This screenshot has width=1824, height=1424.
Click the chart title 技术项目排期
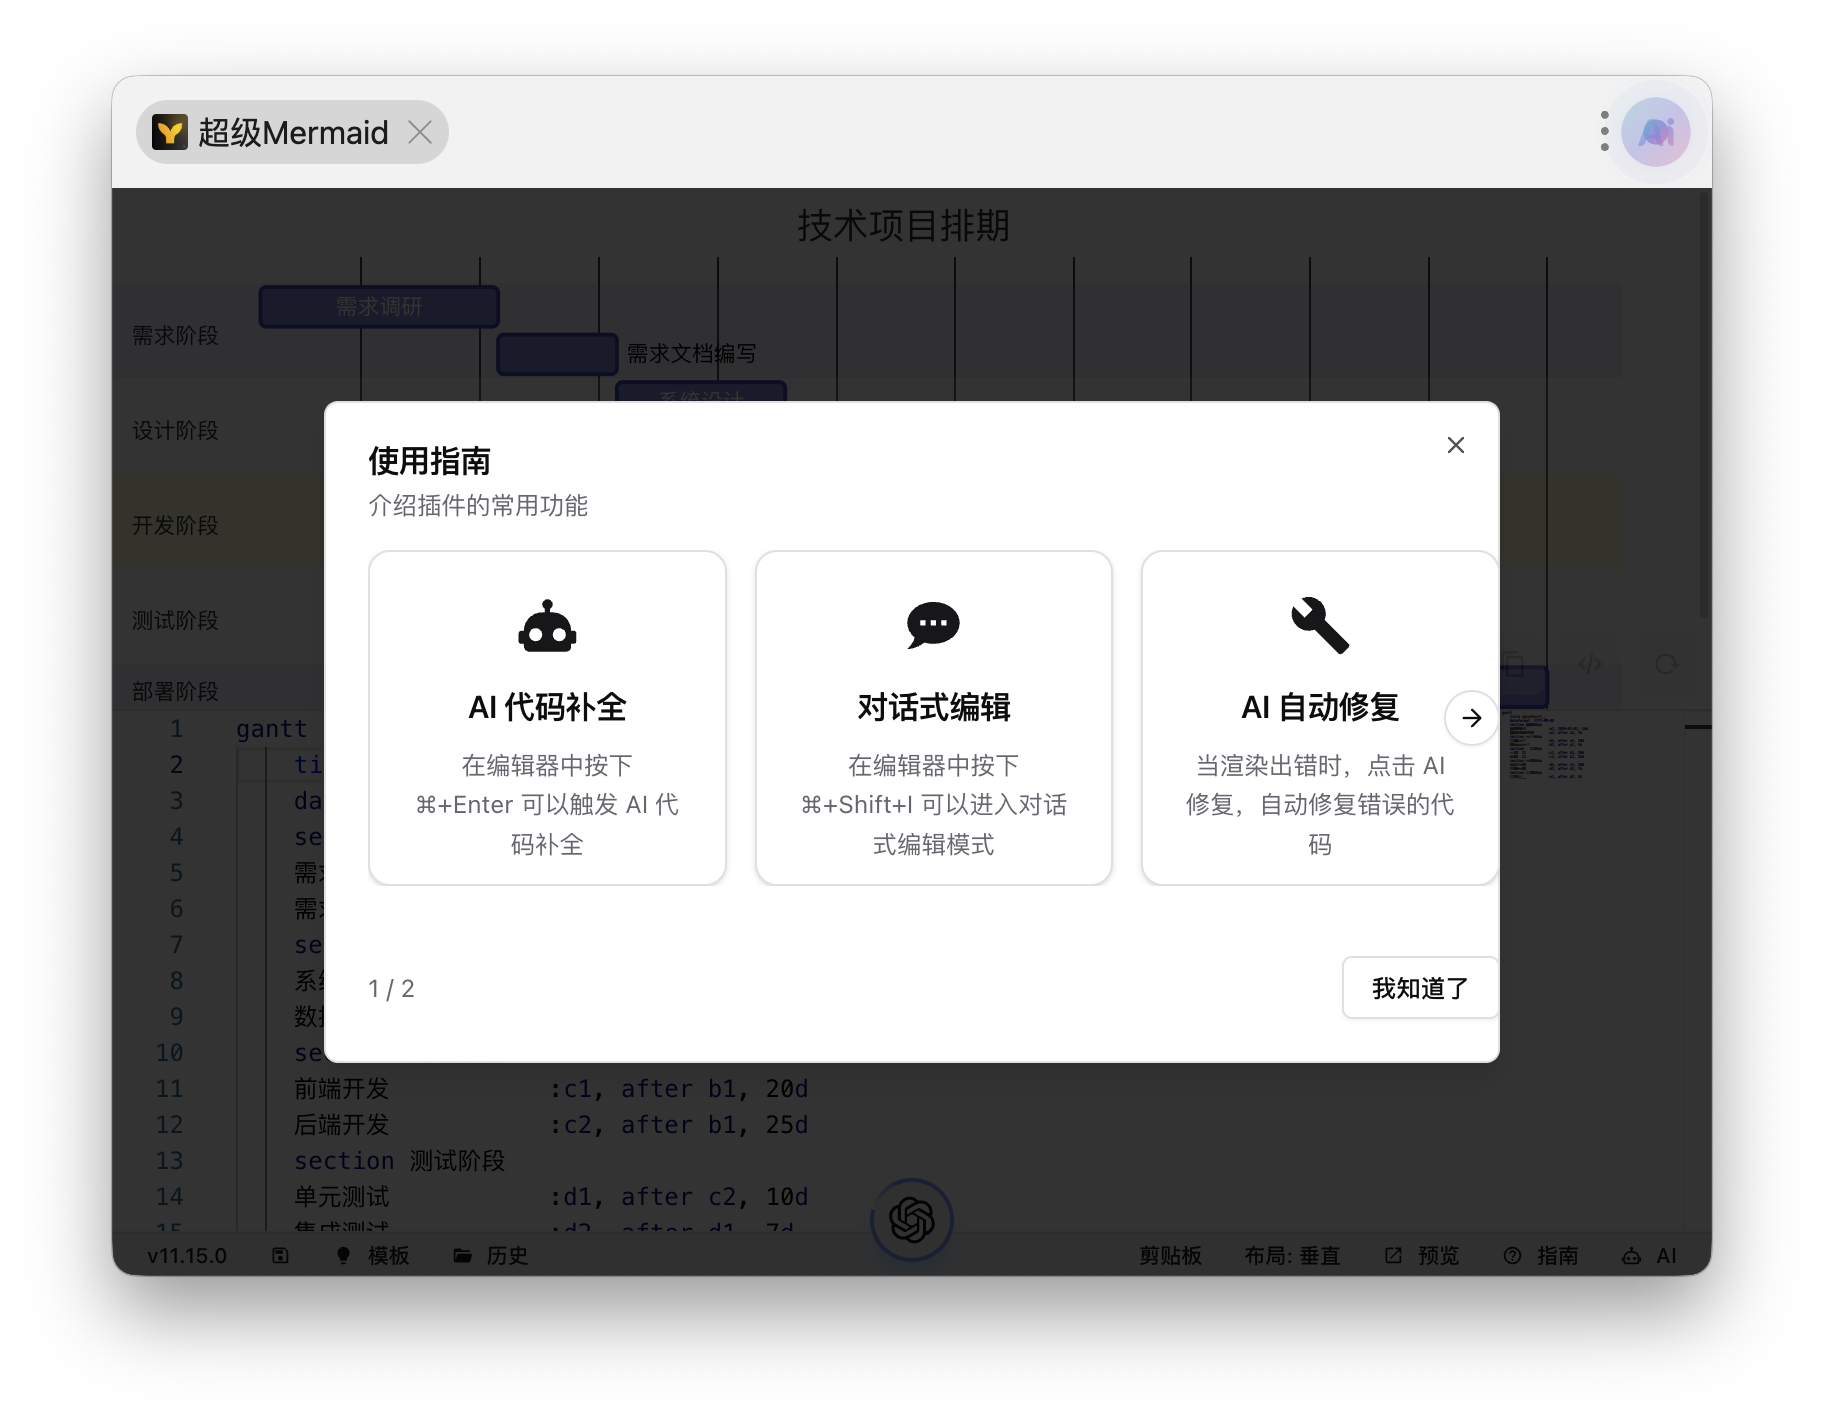click(903, 226)
